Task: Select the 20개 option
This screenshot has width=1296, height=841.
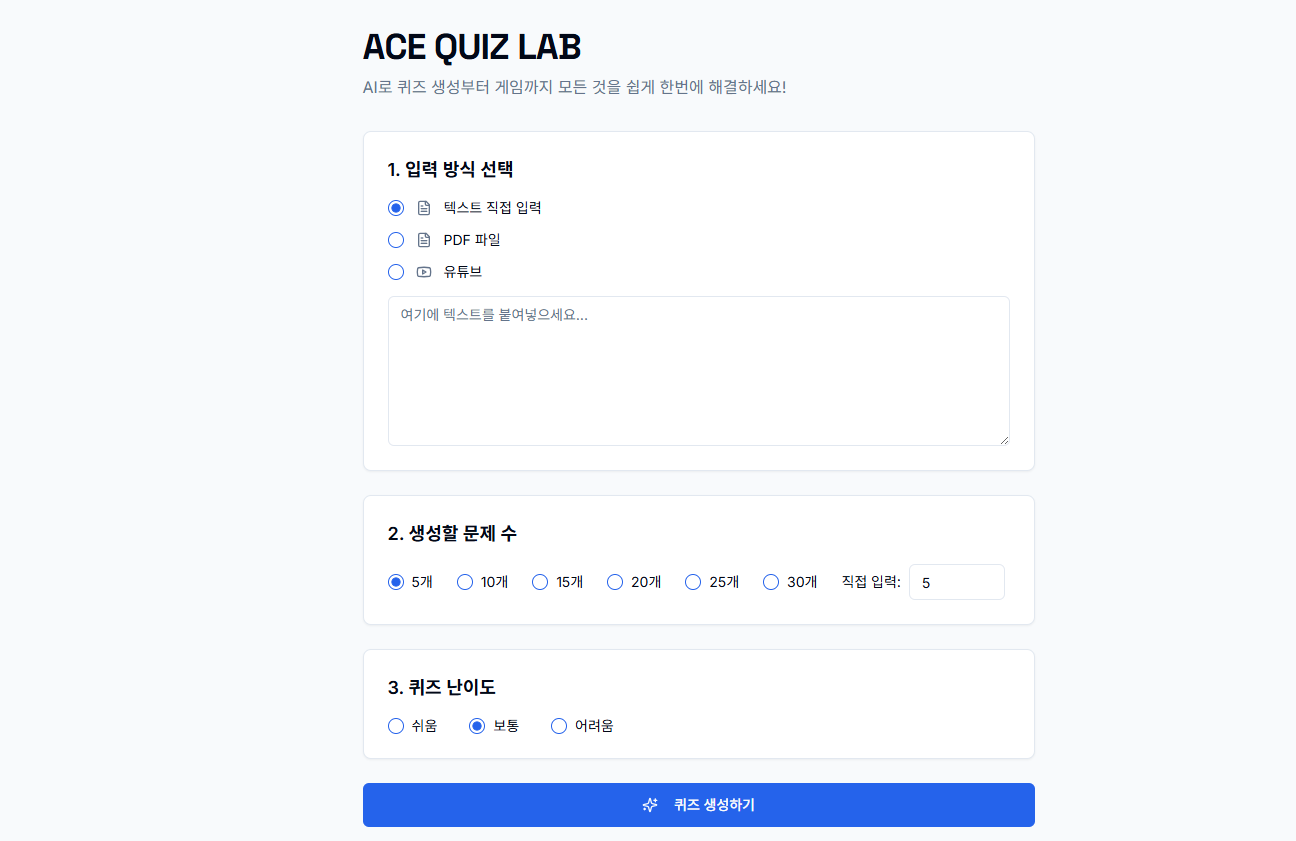Action: click(x=615, y=581)
